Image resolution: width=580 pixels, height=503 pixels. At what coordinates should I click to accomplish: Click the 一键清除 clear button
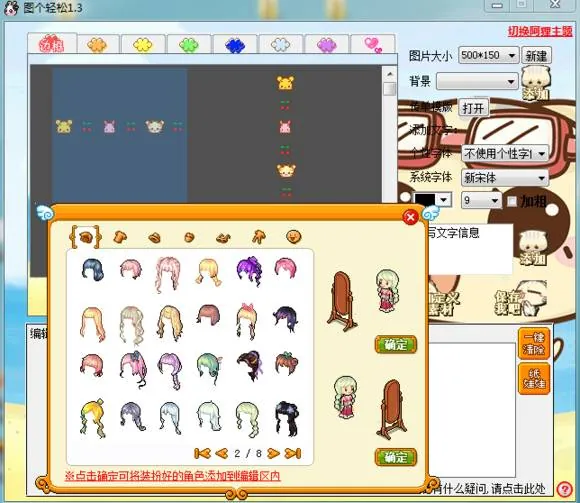tap(534, 343)
